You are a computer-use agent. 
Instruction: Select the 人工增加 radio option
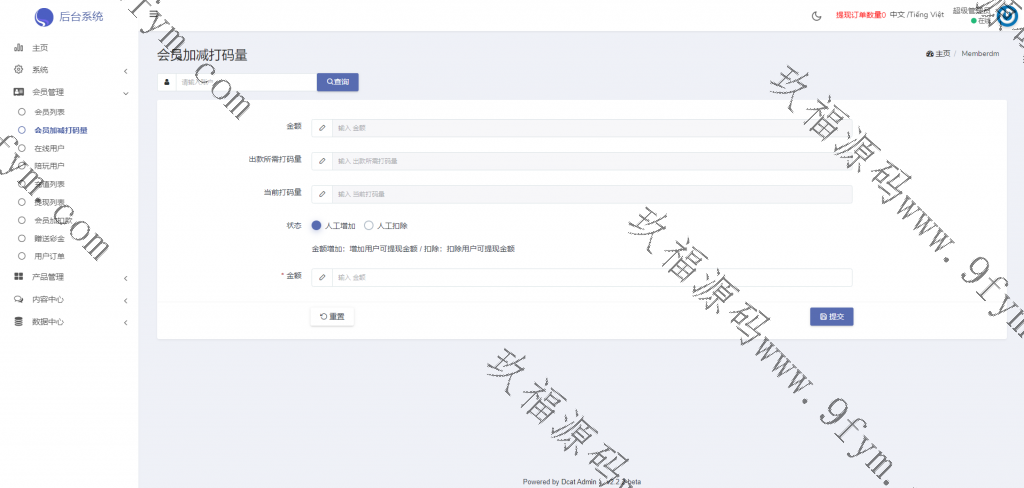pos(317,226)
